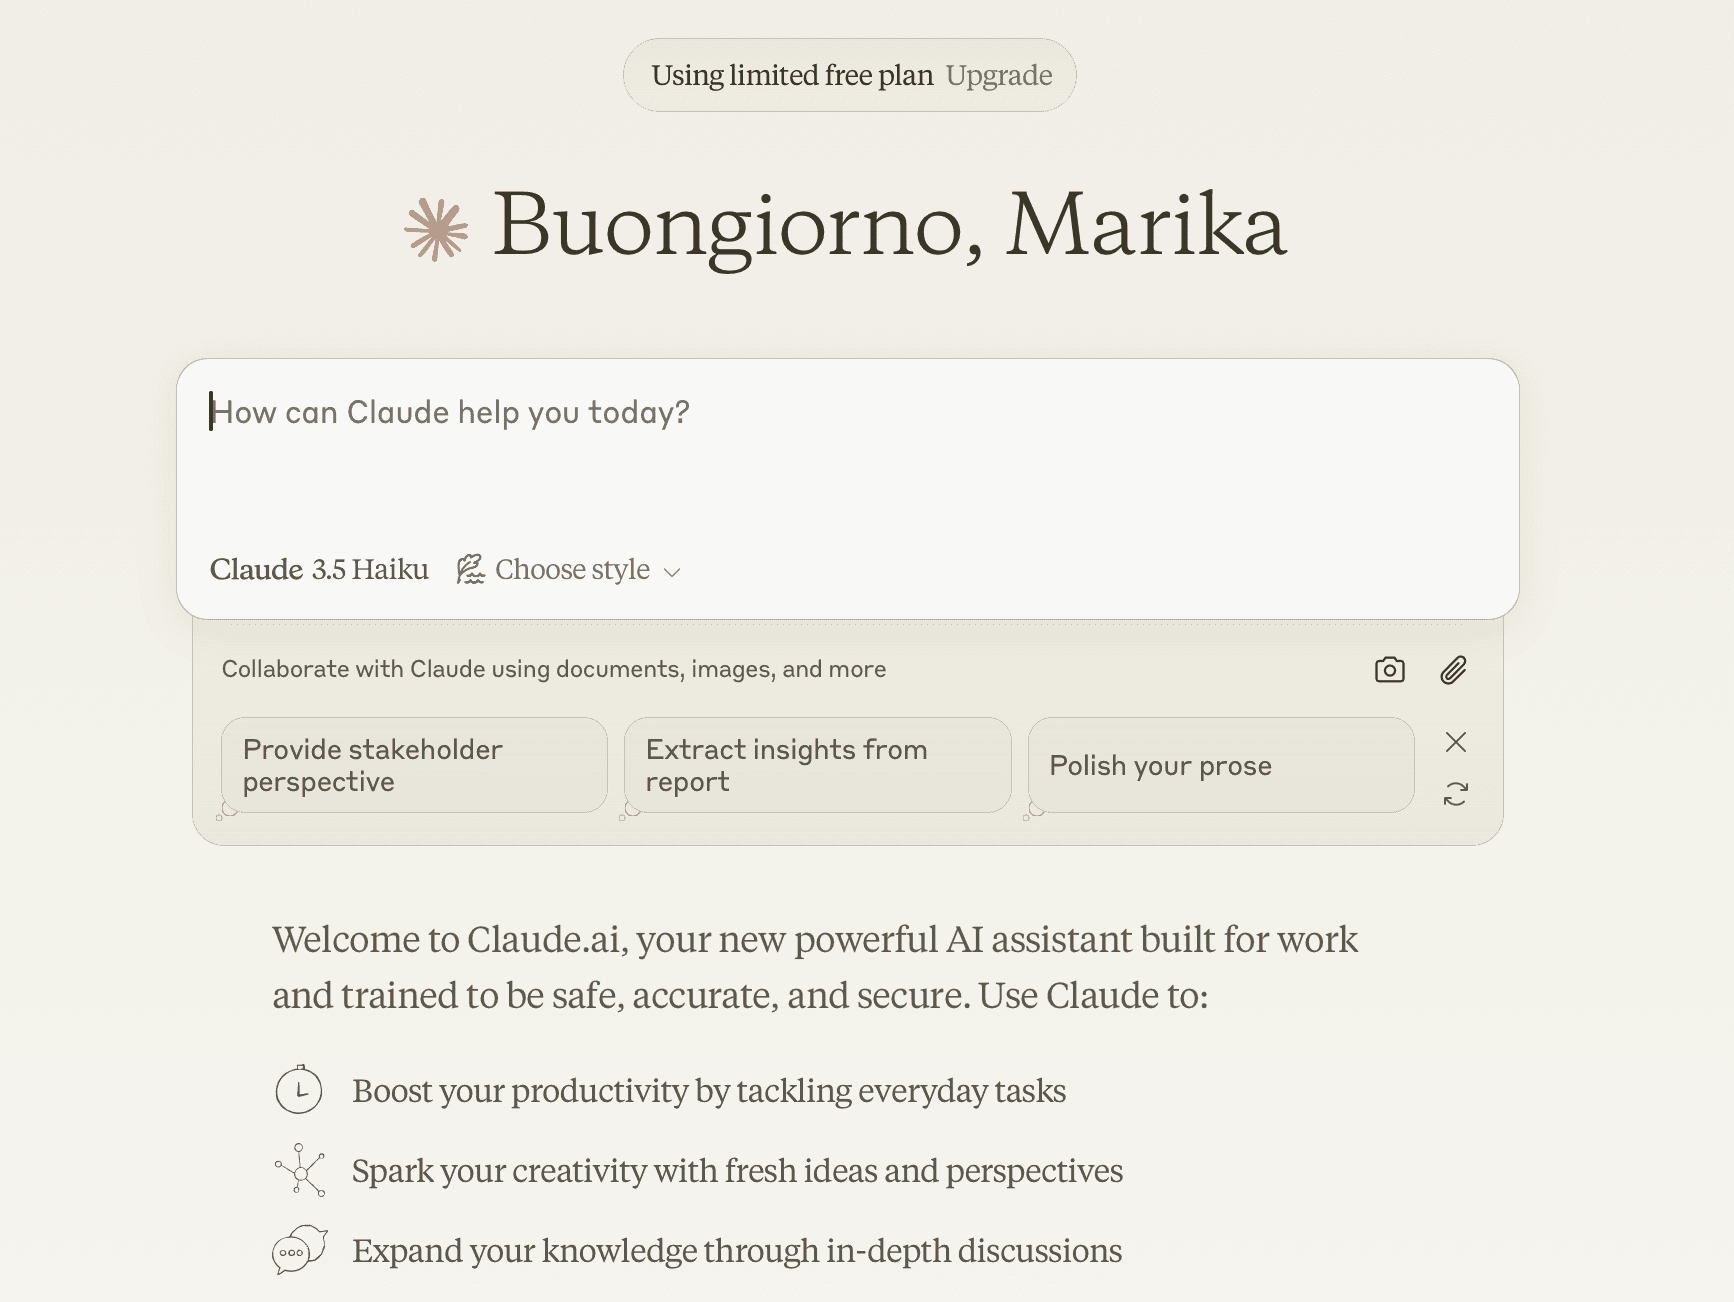The image size is (1734, 1302).
Task: Pick the Polish your prose suggestion
Action: coord(1221,765)
